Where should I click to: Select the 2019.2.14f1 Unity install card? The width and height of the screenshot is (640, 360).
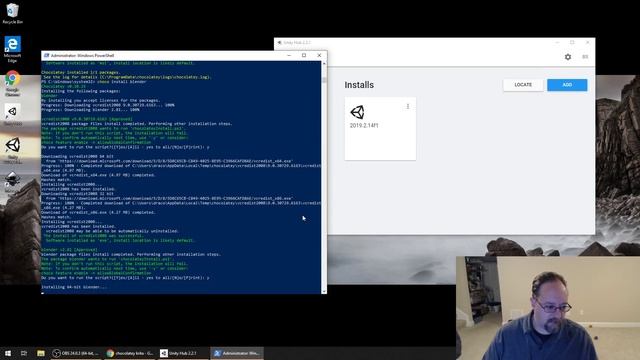pyautogui.click(x=380, y=129)
